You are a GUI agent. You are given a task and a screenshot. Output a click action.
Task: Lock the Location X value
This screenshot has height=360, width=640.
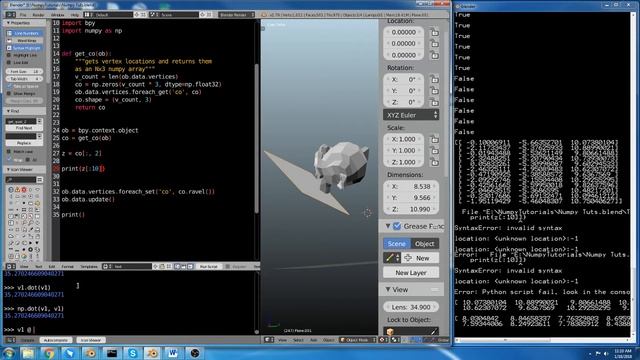[434, 32]
